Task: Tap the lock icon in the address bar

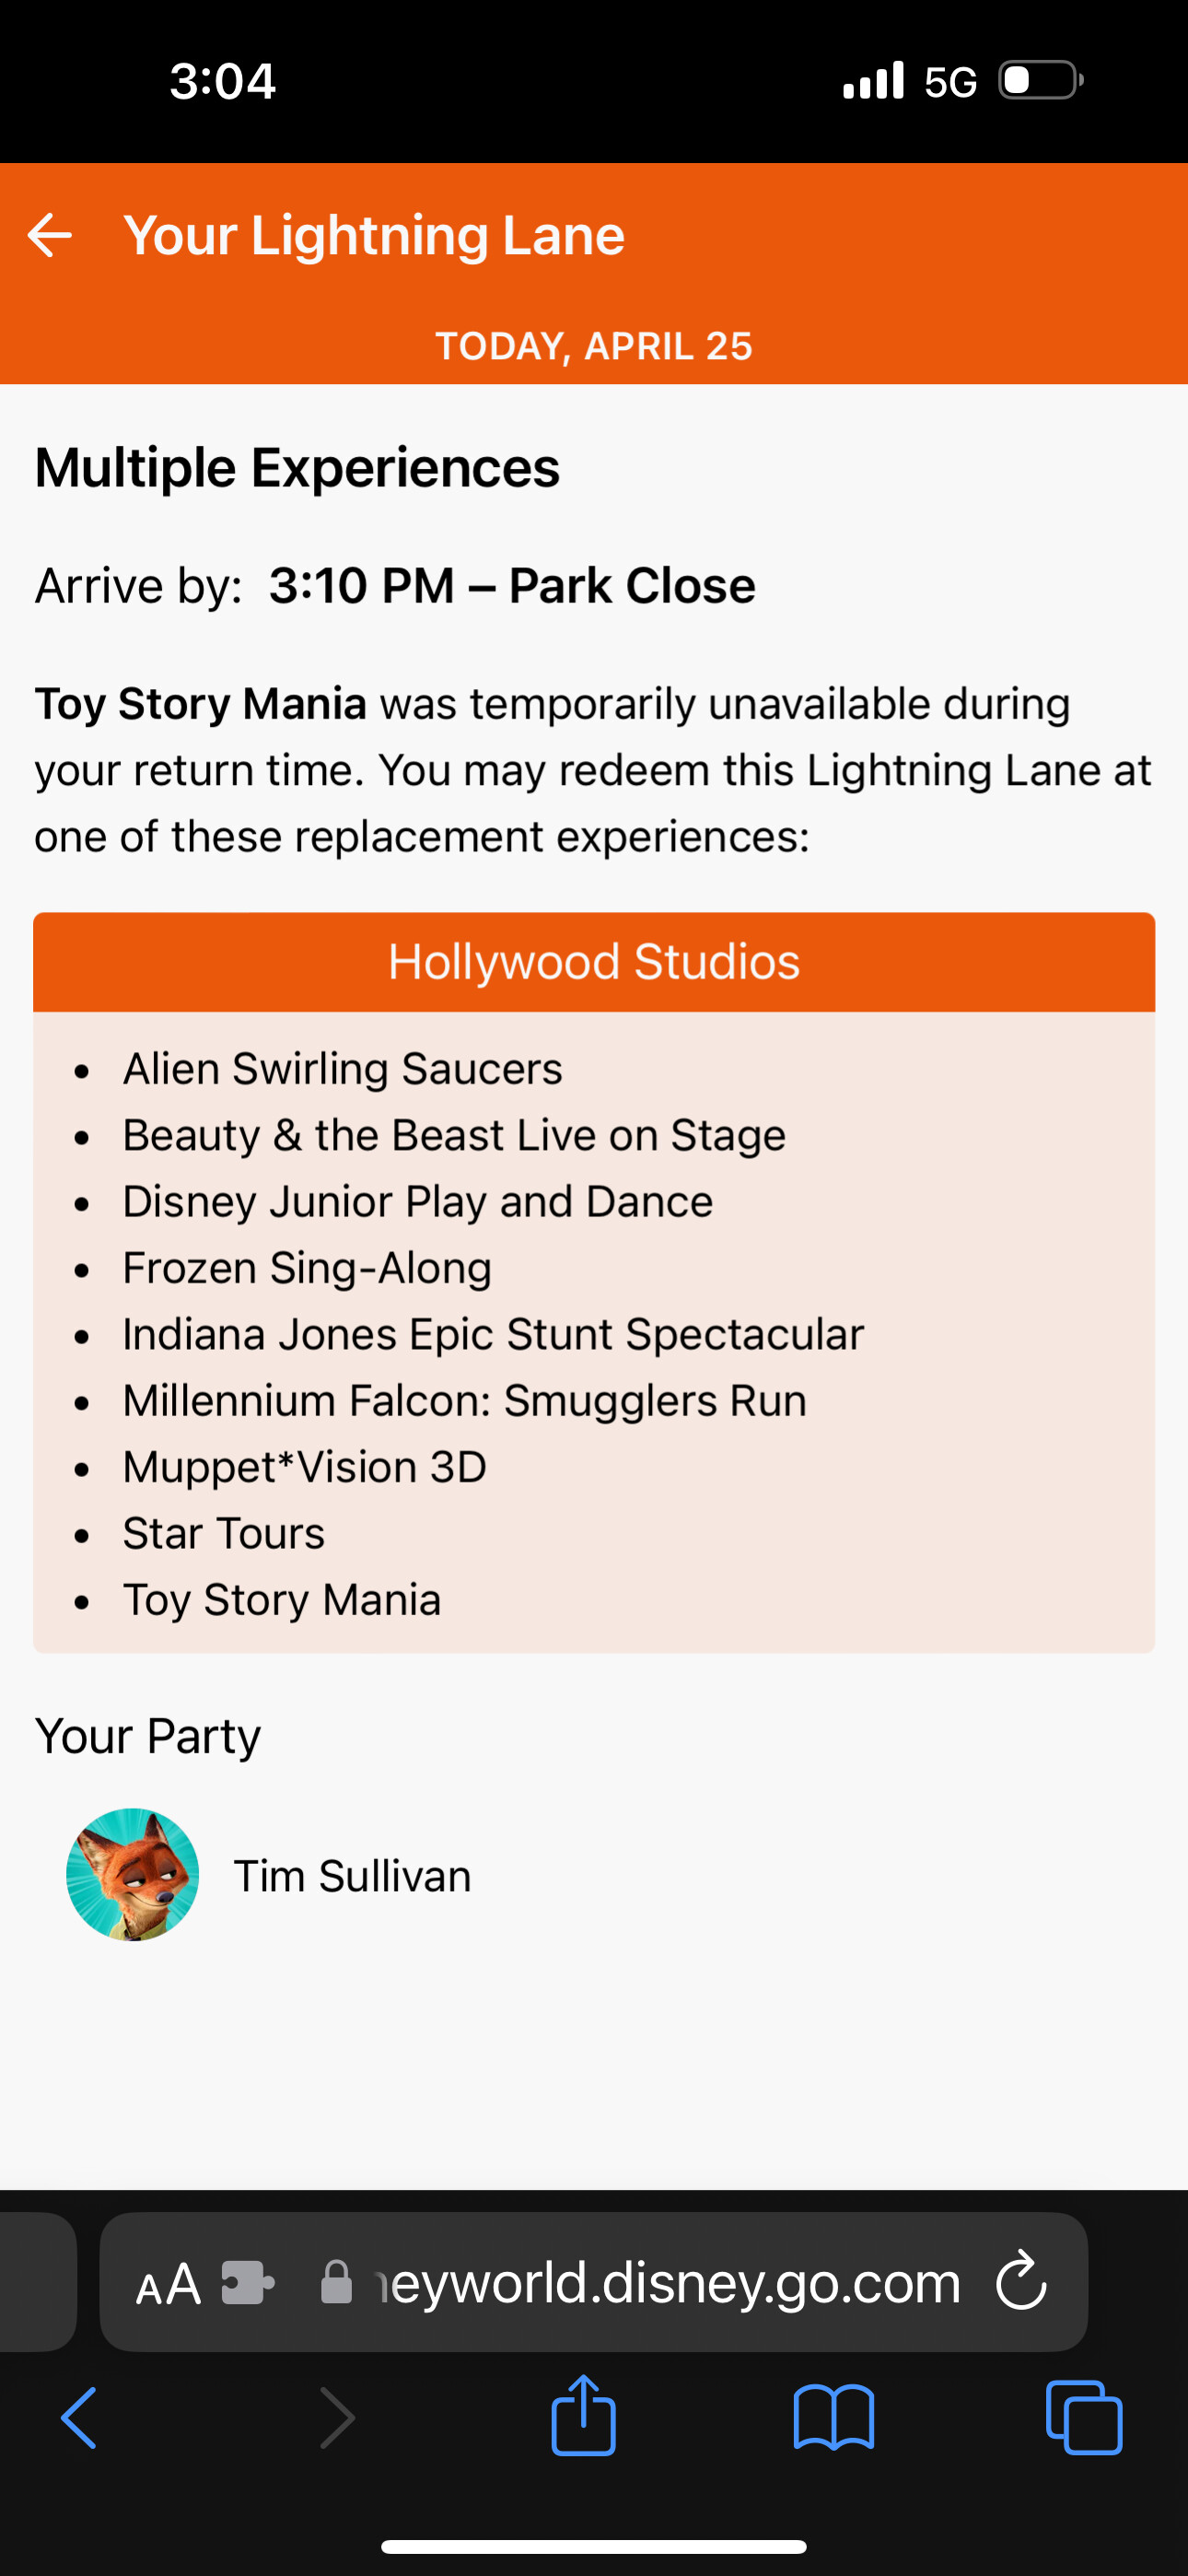Action: [x=336, y=2283]
